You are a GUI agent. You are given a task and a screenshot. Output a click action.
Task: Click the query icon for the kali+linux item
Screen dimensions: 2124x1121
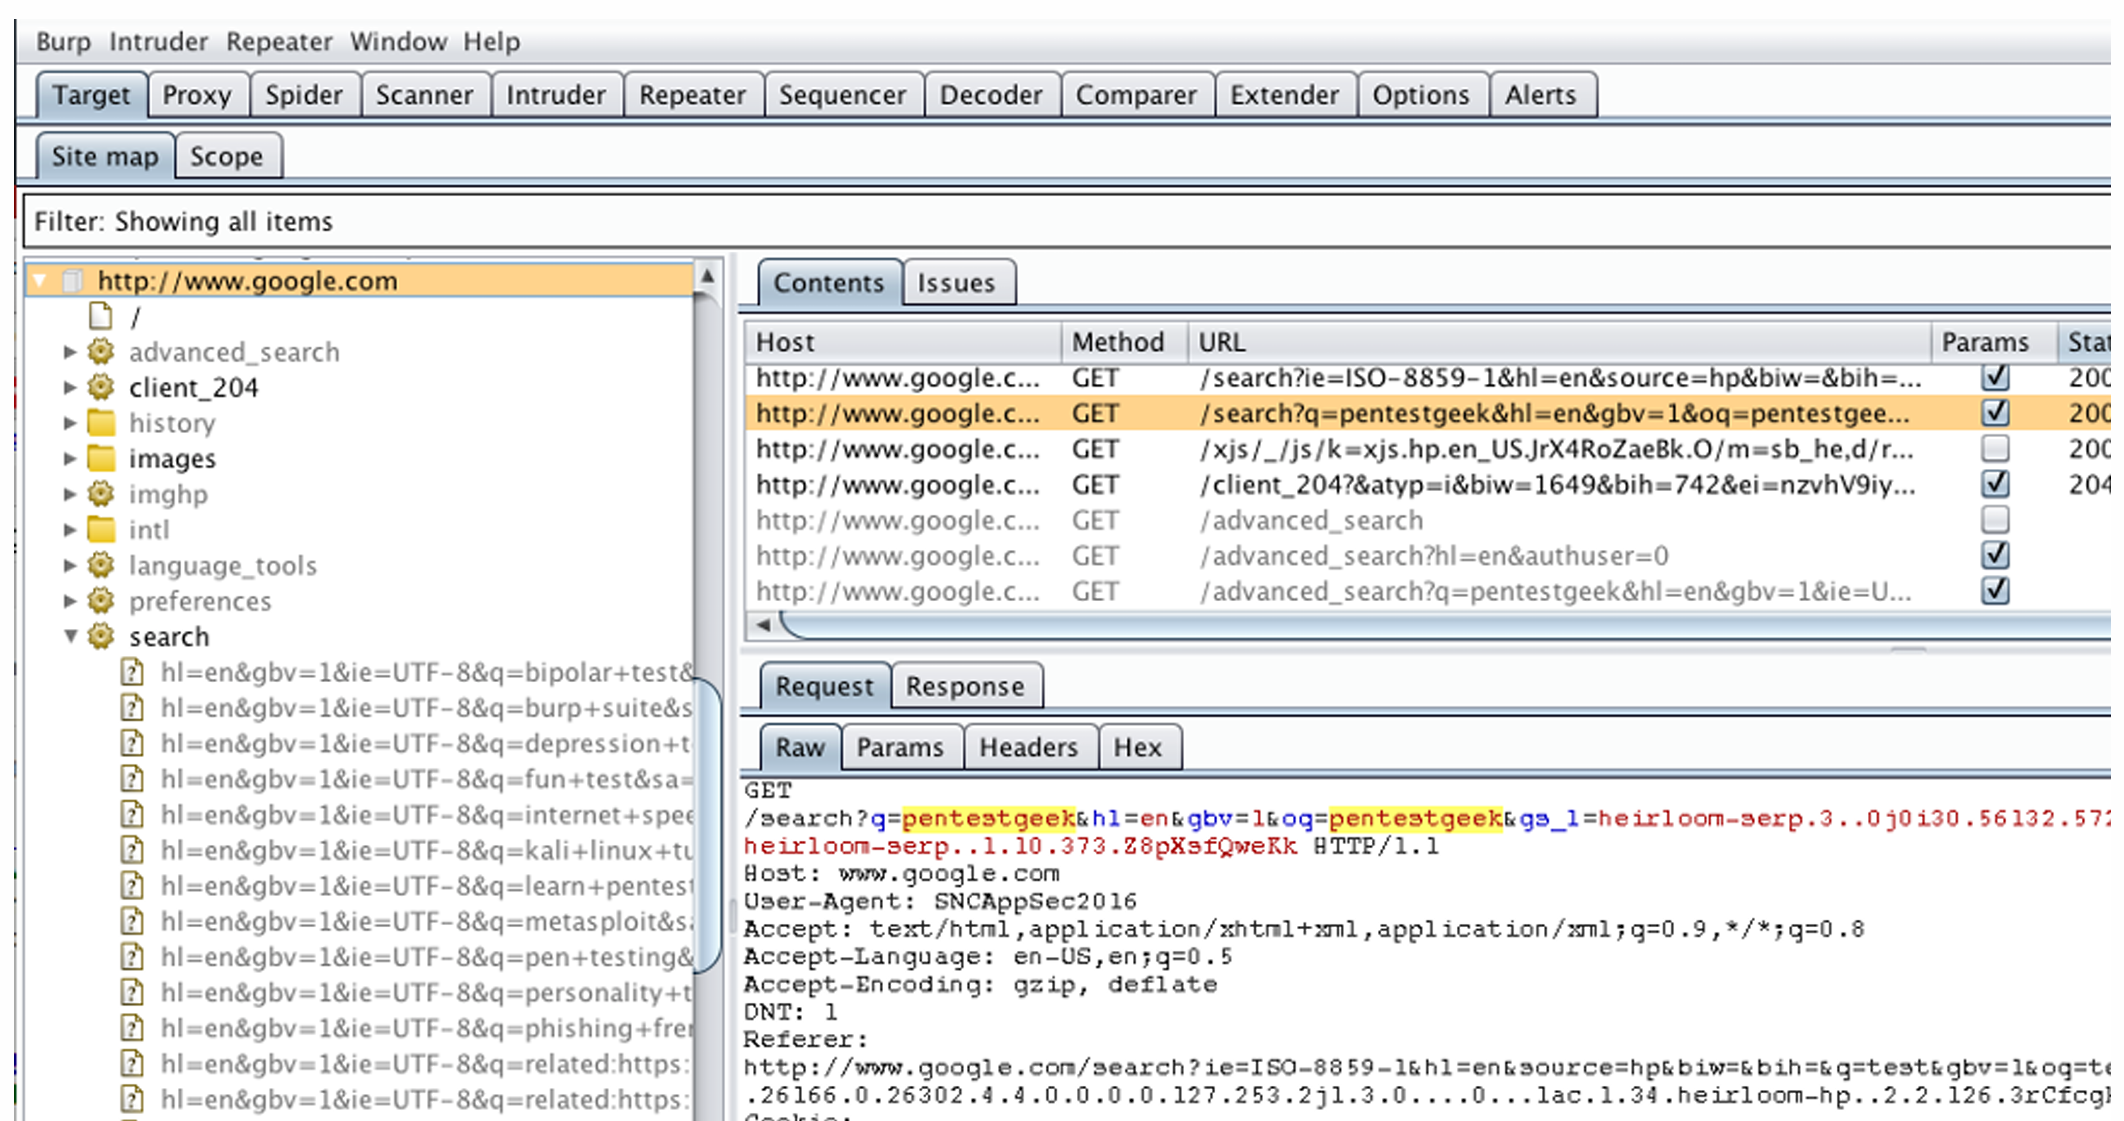coord(132,850)
